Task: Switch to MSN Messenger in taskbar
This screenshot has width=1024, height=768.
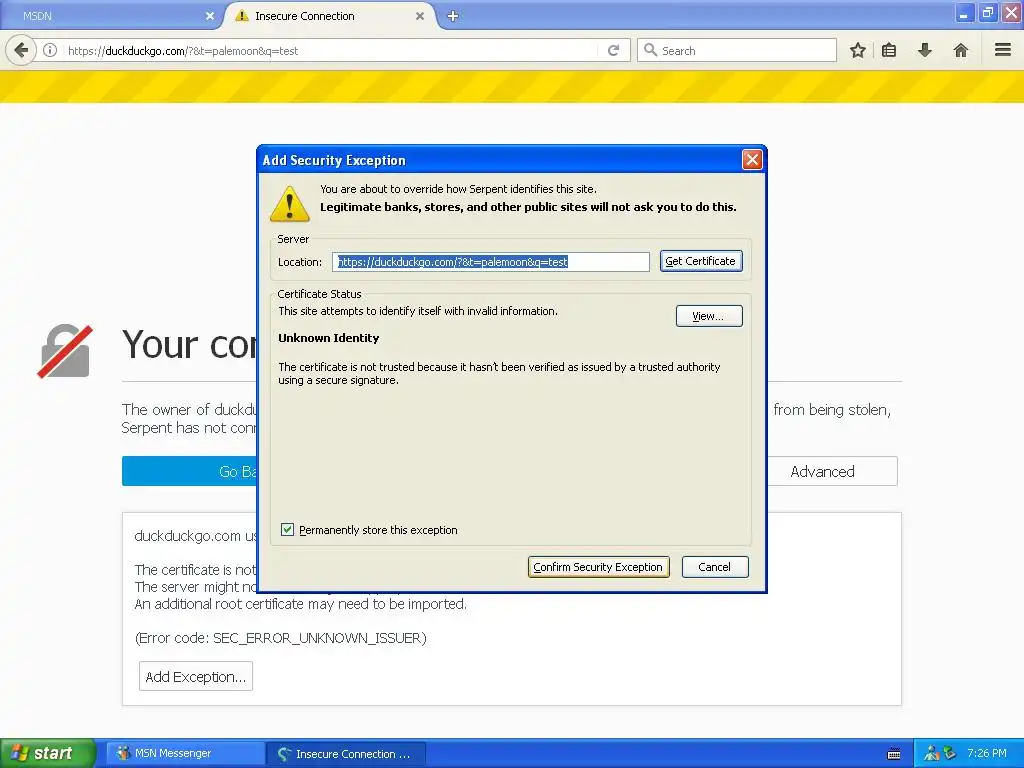Action: (x=186, y=754)
